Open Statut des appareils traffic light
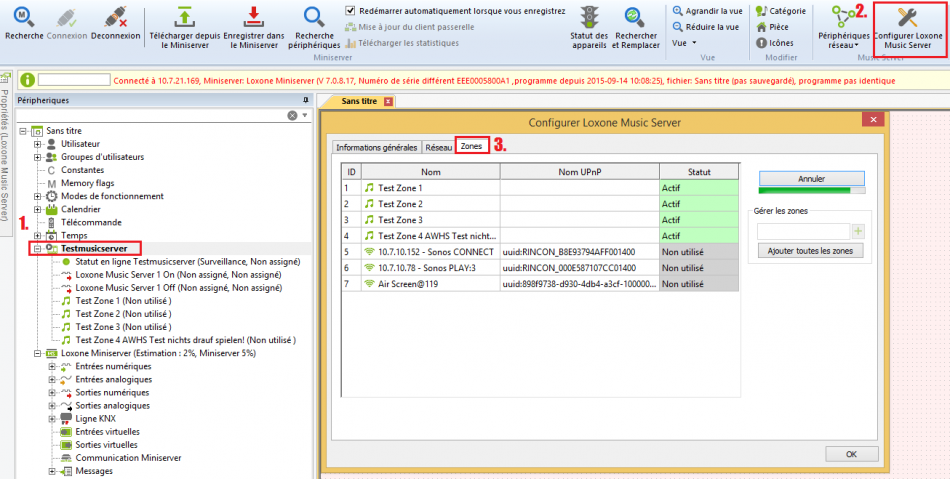 [589, 16]
